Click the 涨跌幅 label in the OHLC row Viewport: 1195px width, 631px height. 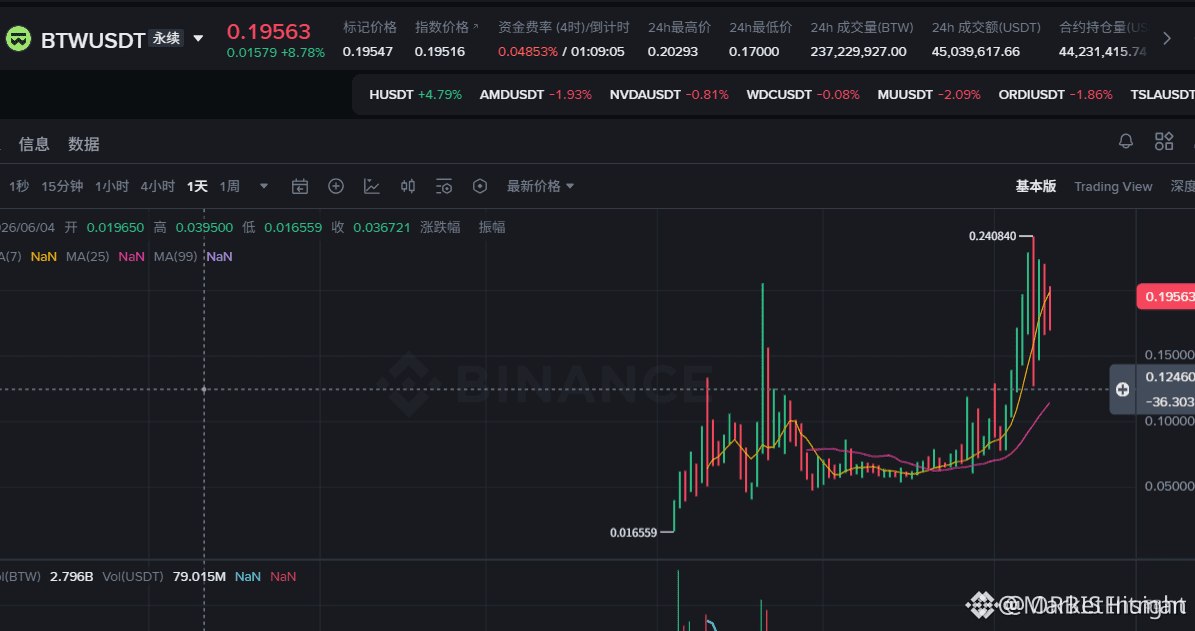pyautogui.click(x=441, y=227)
